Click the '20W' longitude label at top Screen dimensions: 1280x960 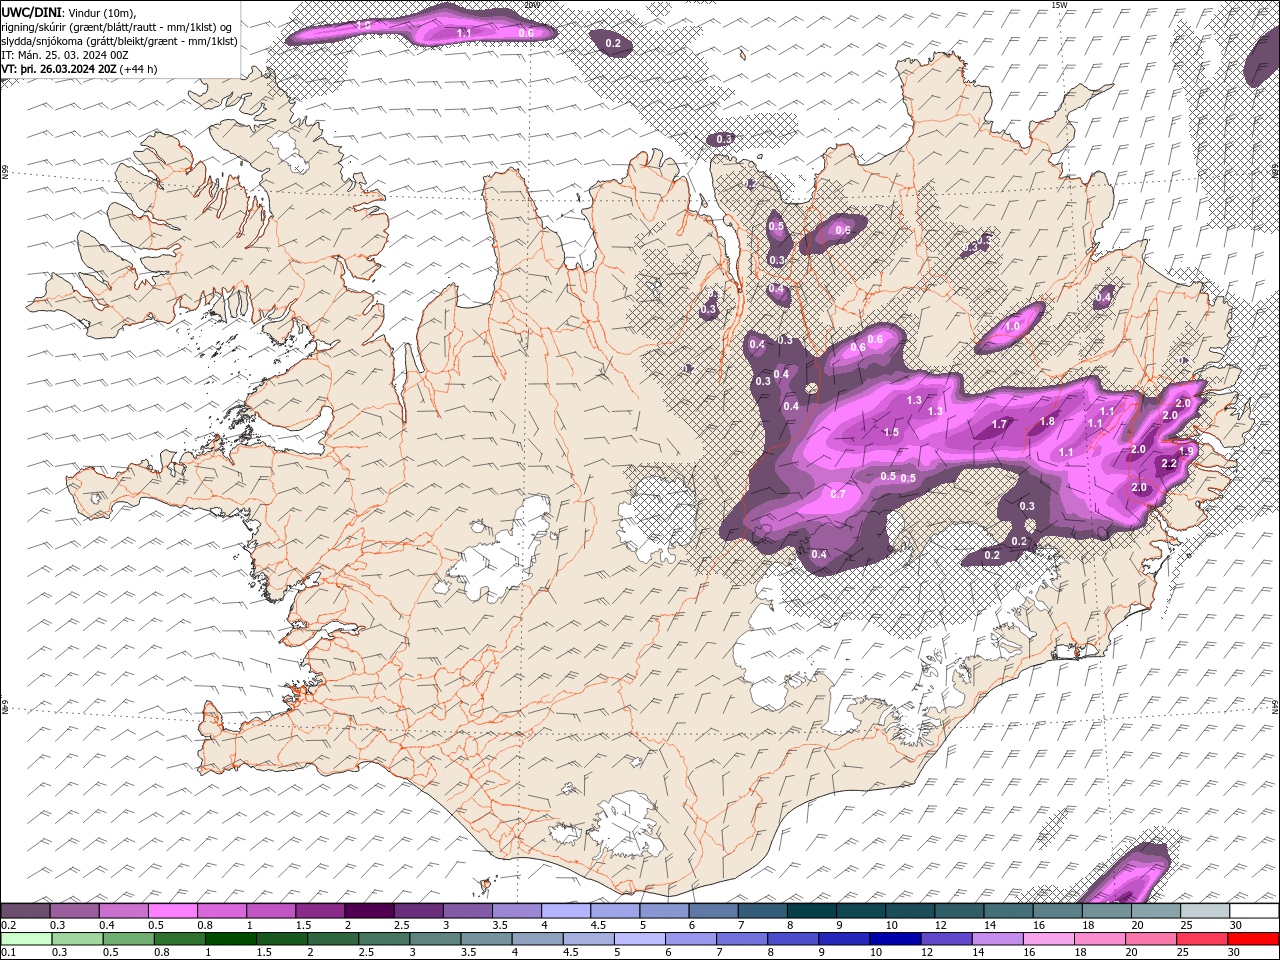tap(532, 5)
